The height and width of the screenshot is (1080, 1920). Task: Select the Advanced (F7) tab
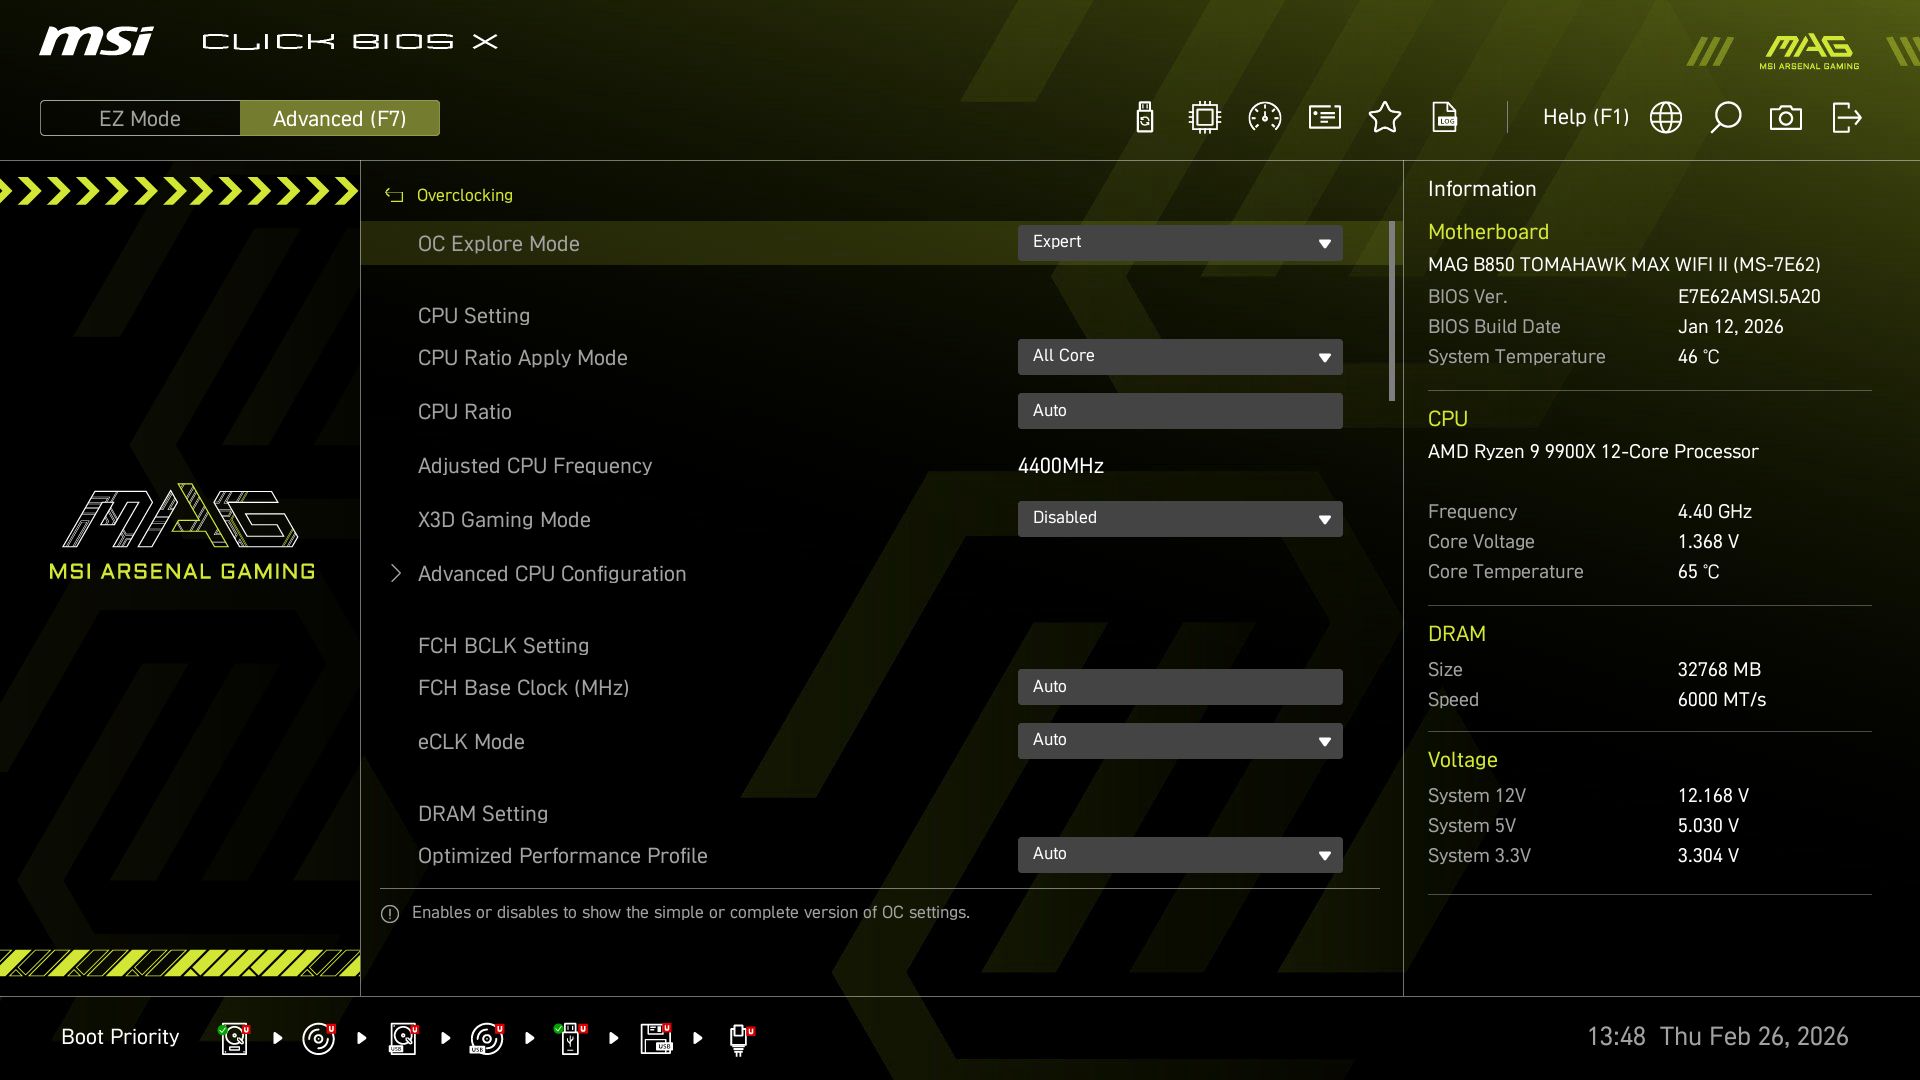point(340,117)
